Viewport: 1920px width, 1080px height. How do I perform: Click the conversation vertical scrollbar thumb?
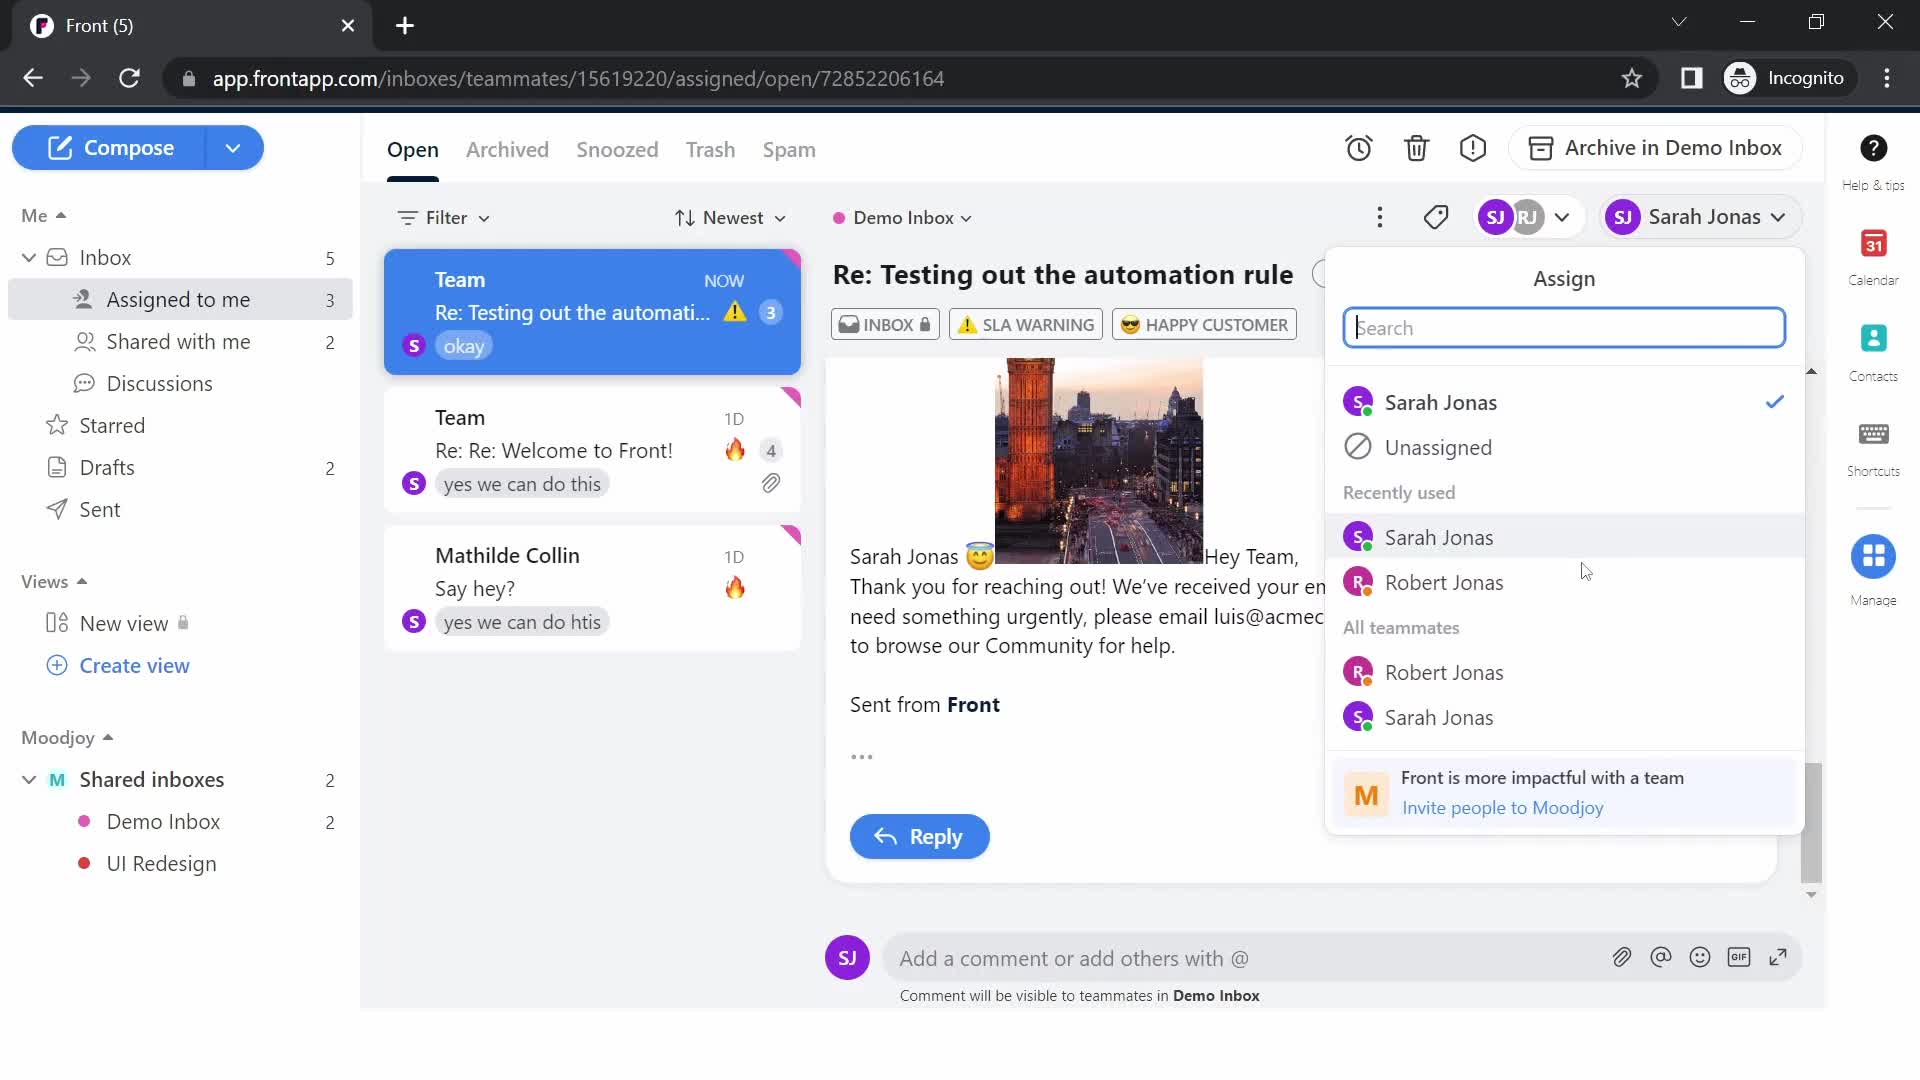(1811, 822)
